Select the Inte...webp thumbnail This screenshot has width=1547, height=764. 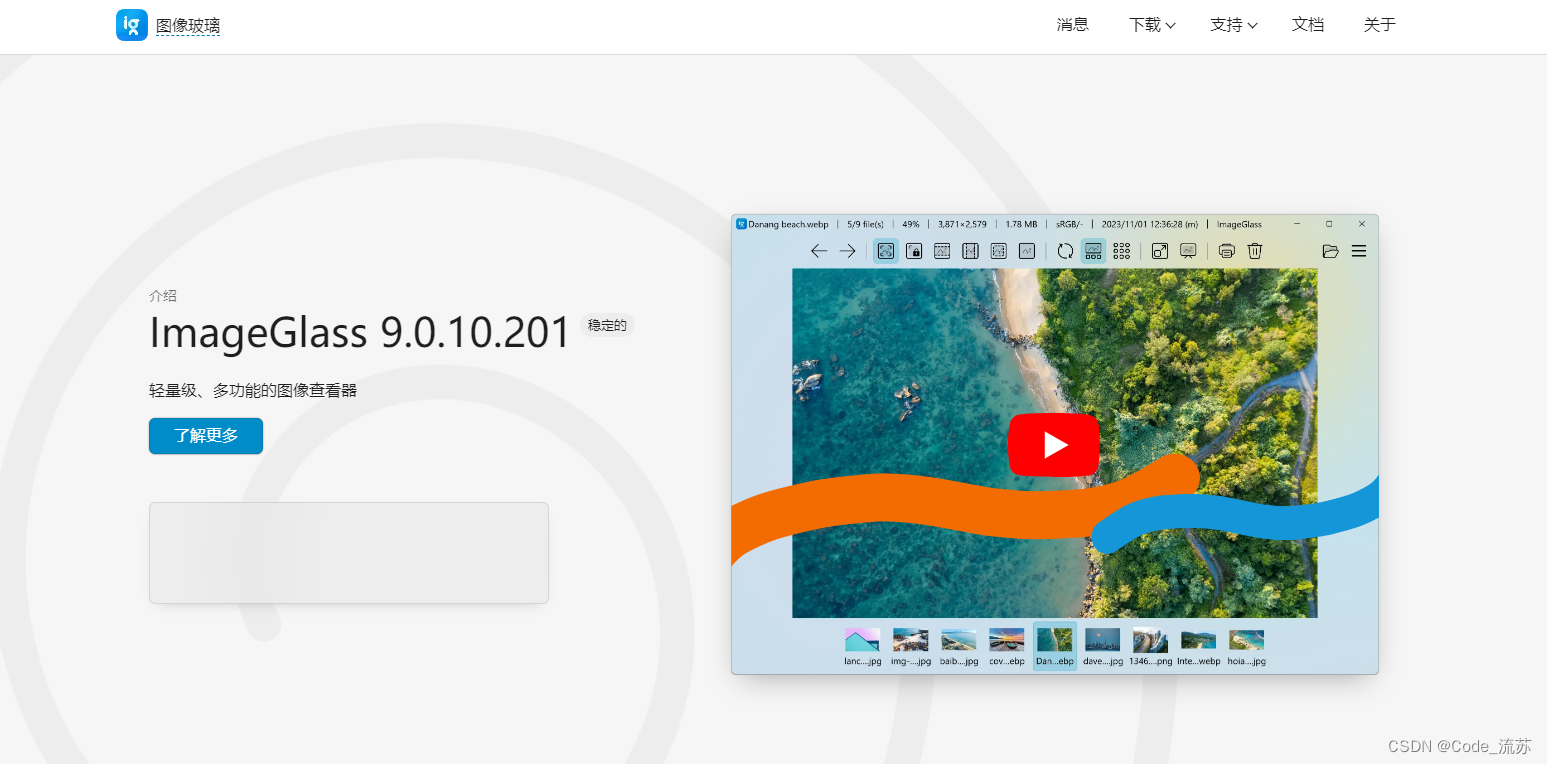pyautogui.click(x=1199, y=646)
